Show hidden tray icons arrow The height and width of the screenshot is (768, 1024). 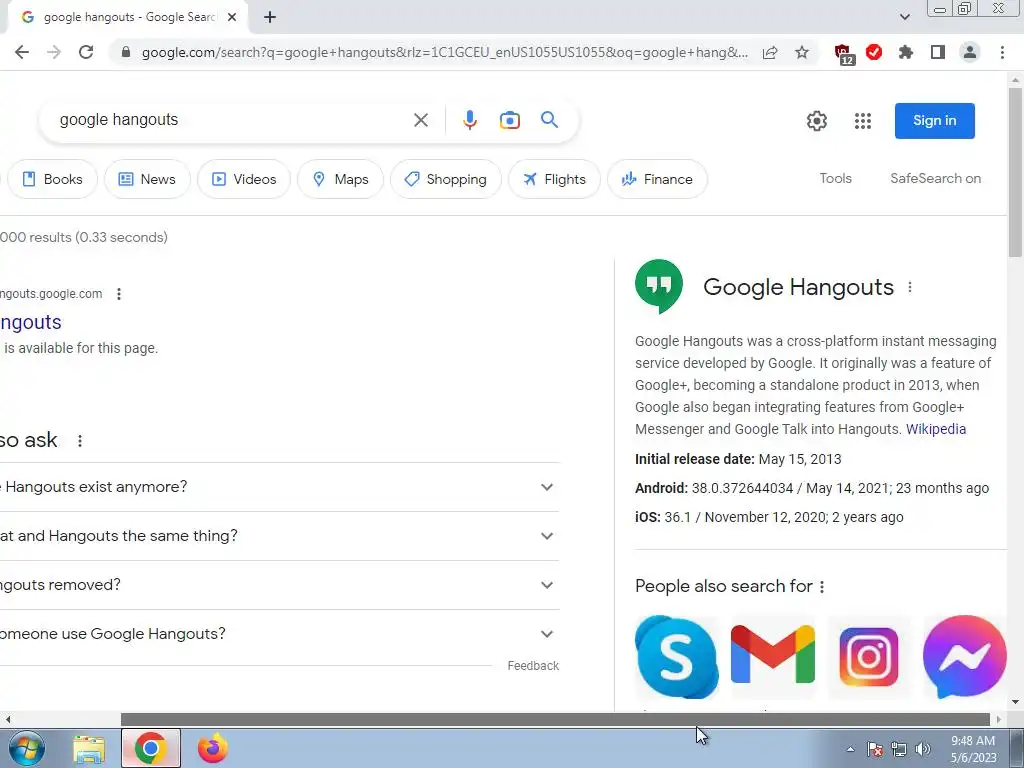[x=850, y=749]
